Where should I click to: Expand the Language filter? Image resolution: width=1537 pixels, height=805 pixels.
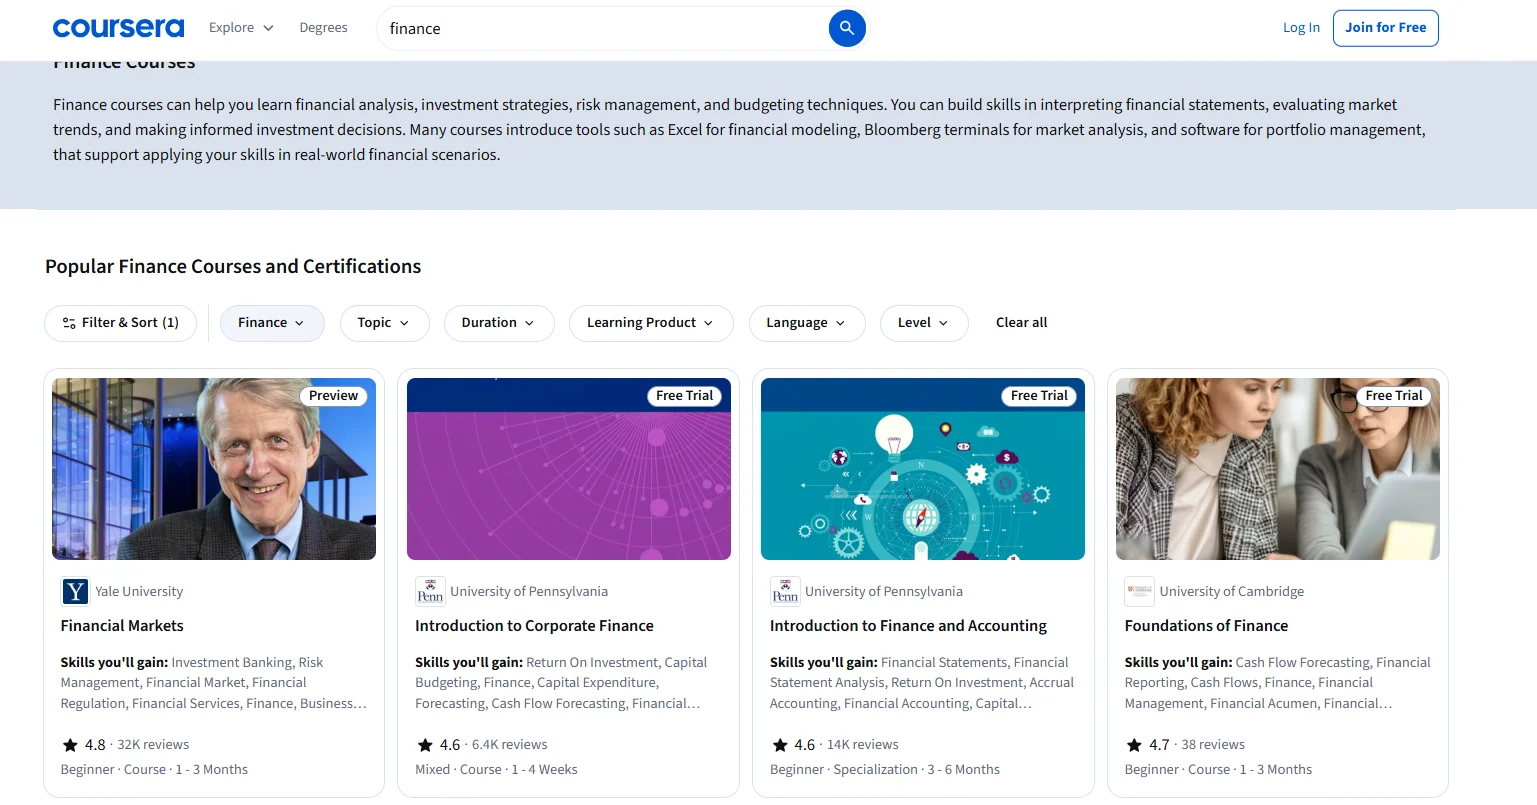tap(806, 323)
